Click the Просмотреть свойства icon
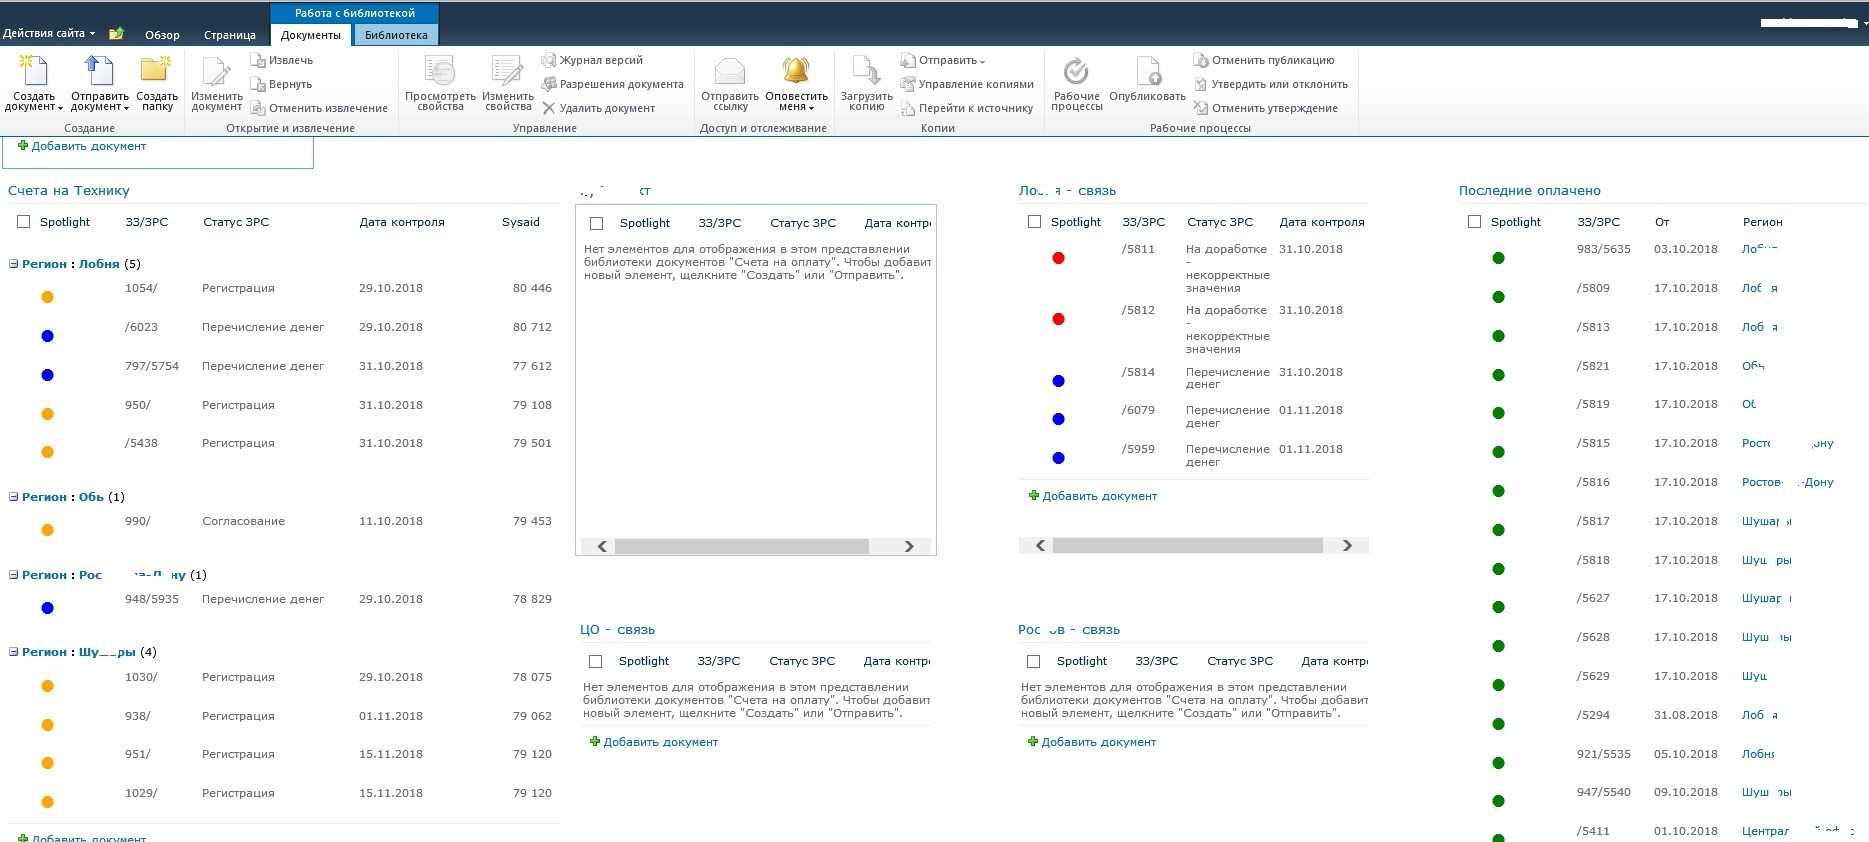This screenshot has width=1869, height=842. [440, 71]
